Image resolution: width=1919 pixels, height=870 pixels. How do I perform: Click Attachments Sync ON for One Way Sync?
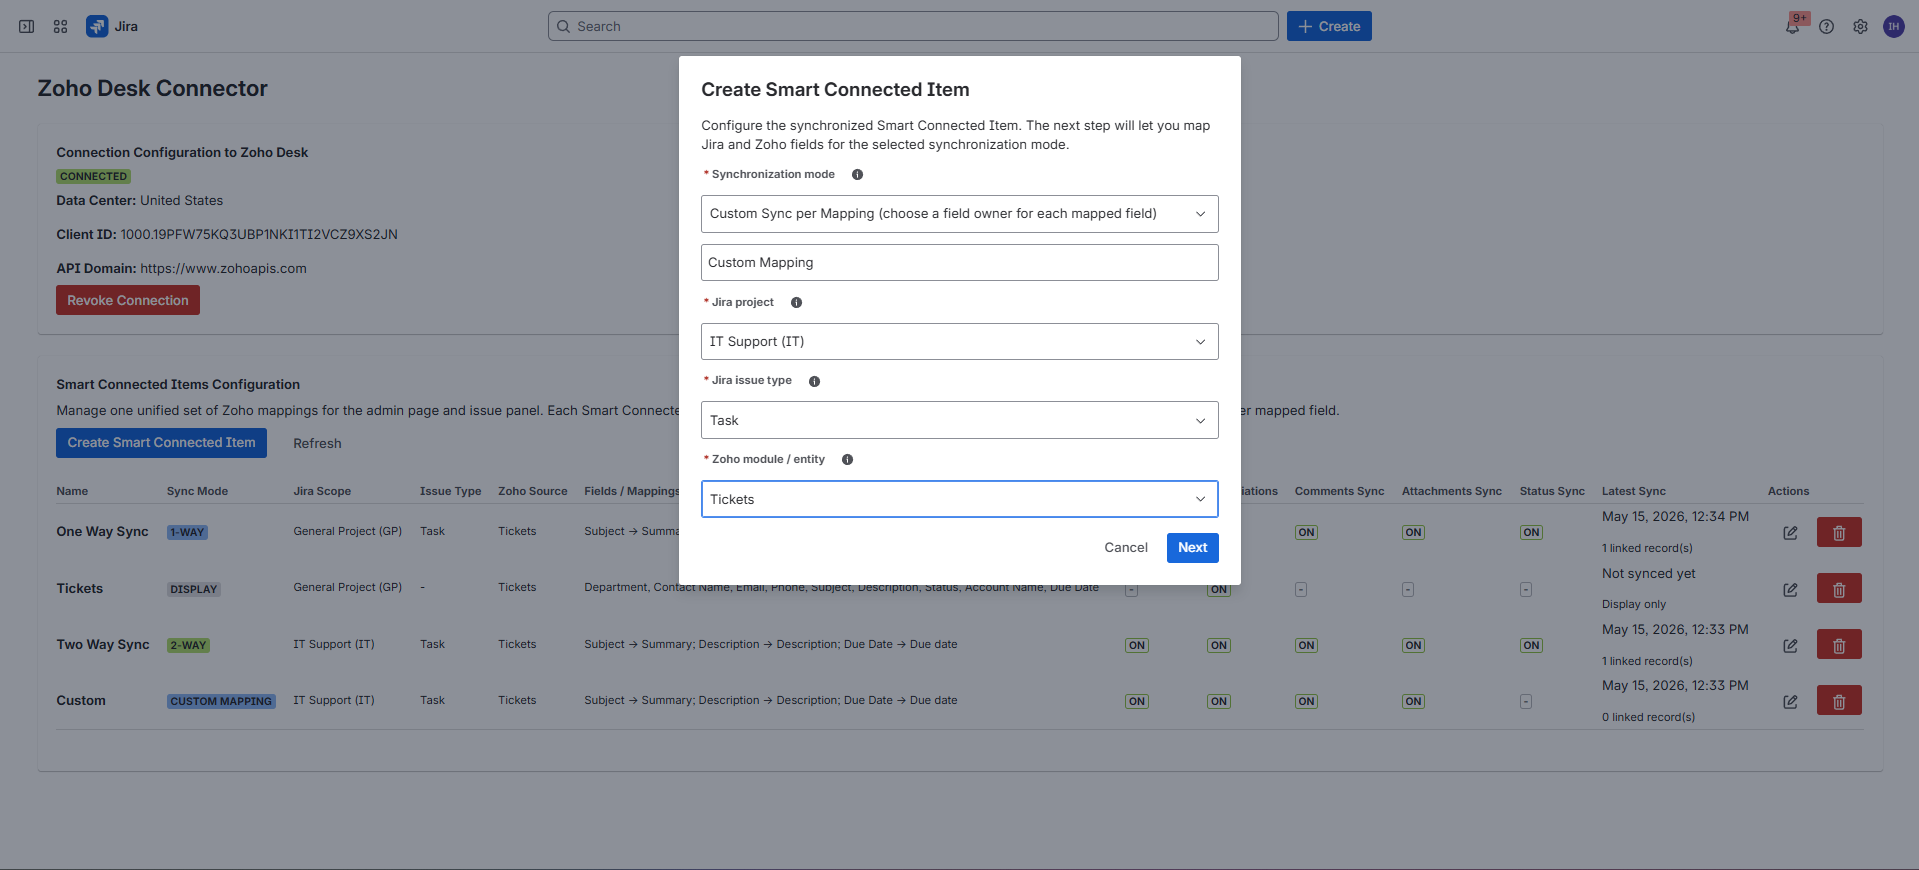click(1413, 533)
